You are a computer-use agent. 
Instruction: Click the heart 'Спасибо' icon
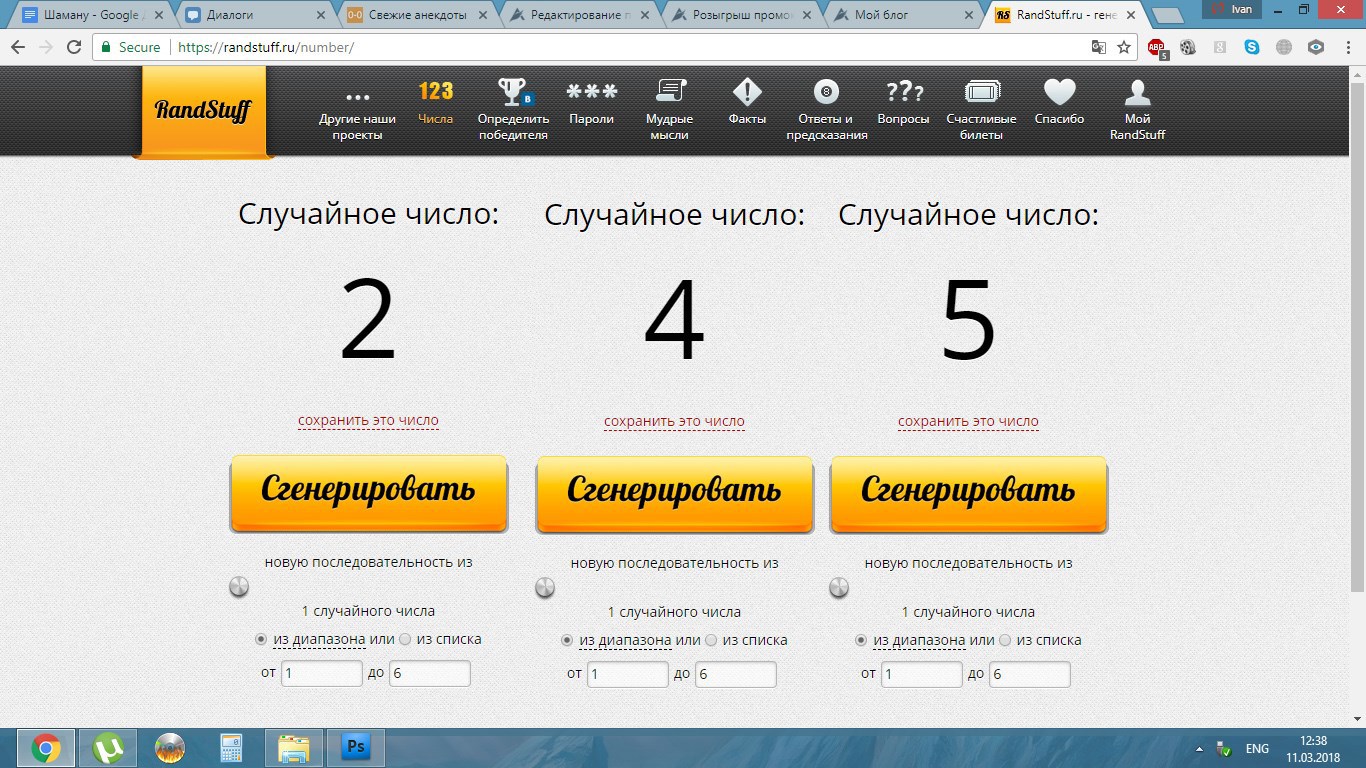pos(1059,93)
